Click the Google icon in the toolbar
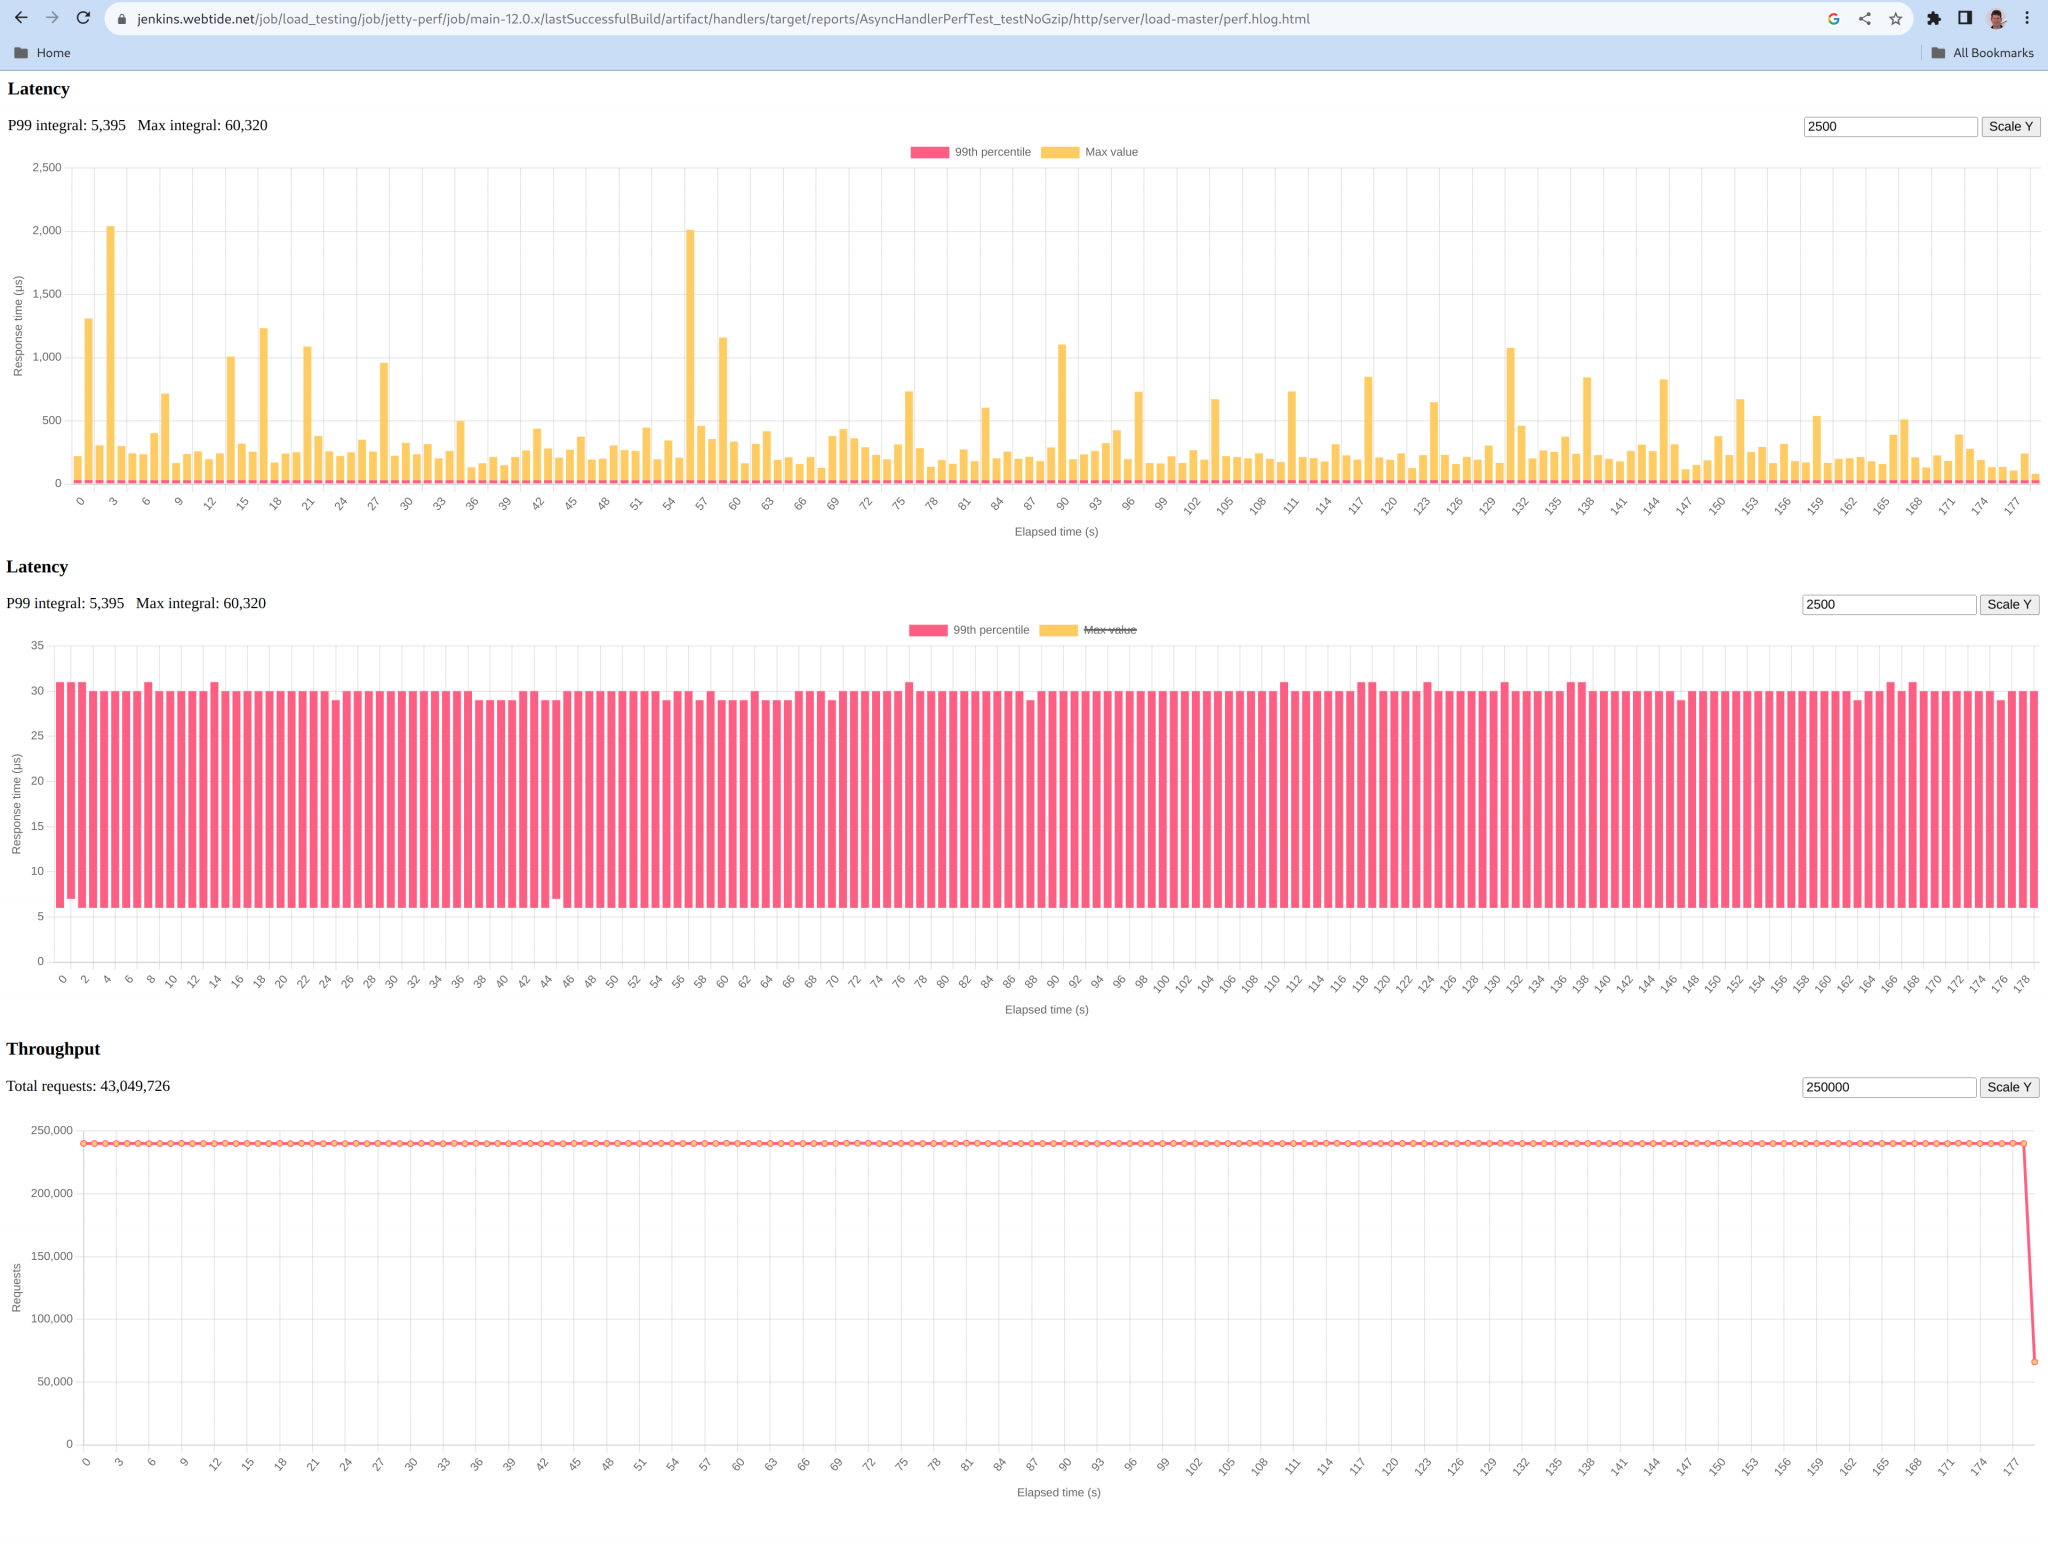Image resolution: width=2048 pixels, height=1547 pixels. click(1833, 18)
